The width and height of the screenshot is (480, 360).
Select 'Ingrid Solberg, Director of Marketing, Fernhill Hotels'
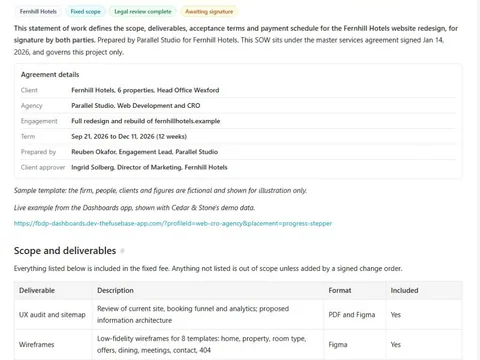[x=149, y=167]
